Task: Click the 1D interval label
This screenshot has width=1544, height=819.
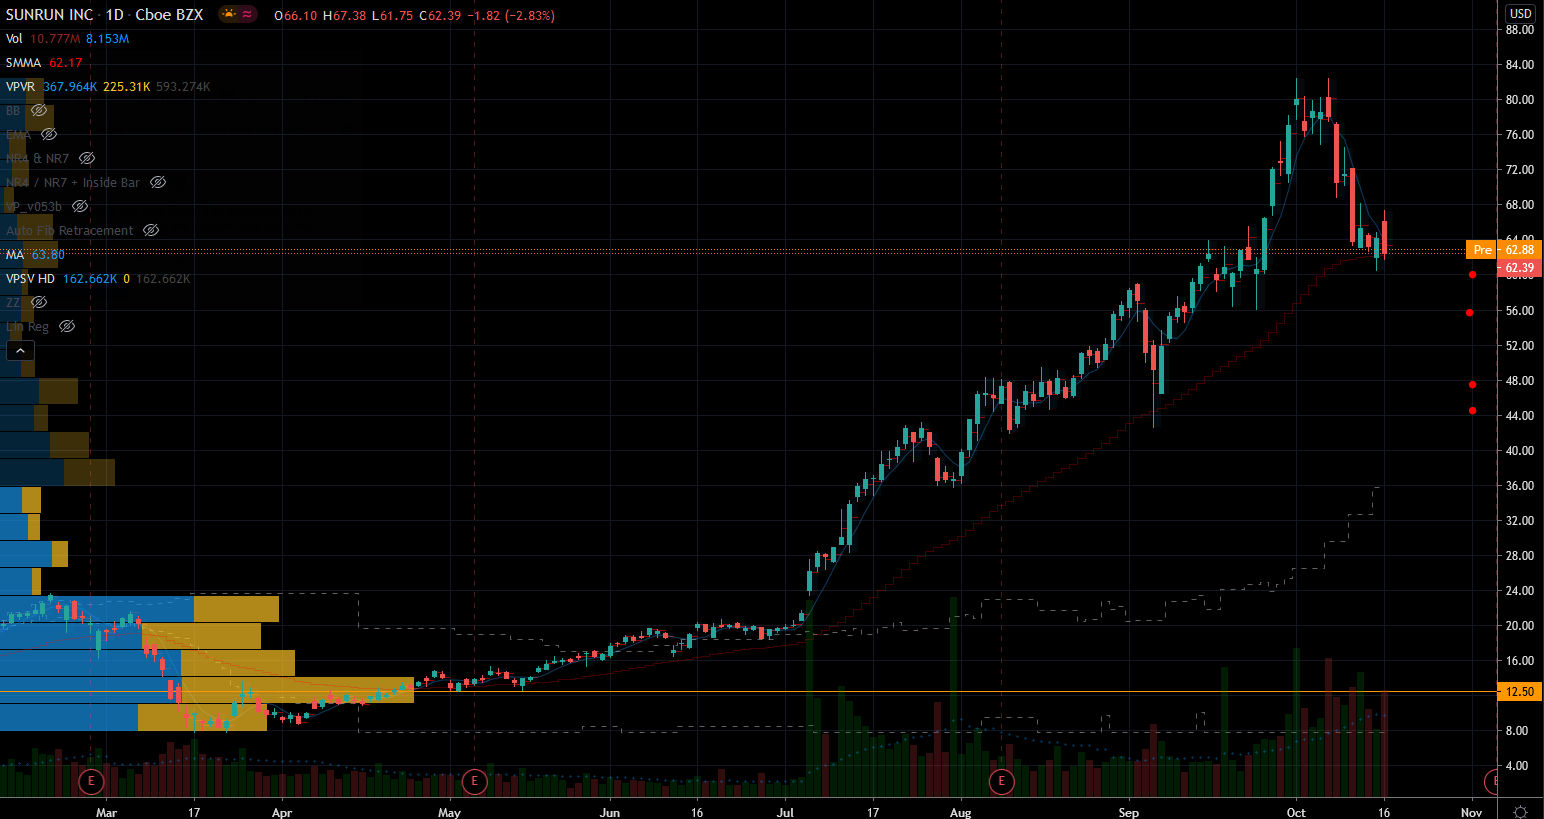Action: point(114,15)
